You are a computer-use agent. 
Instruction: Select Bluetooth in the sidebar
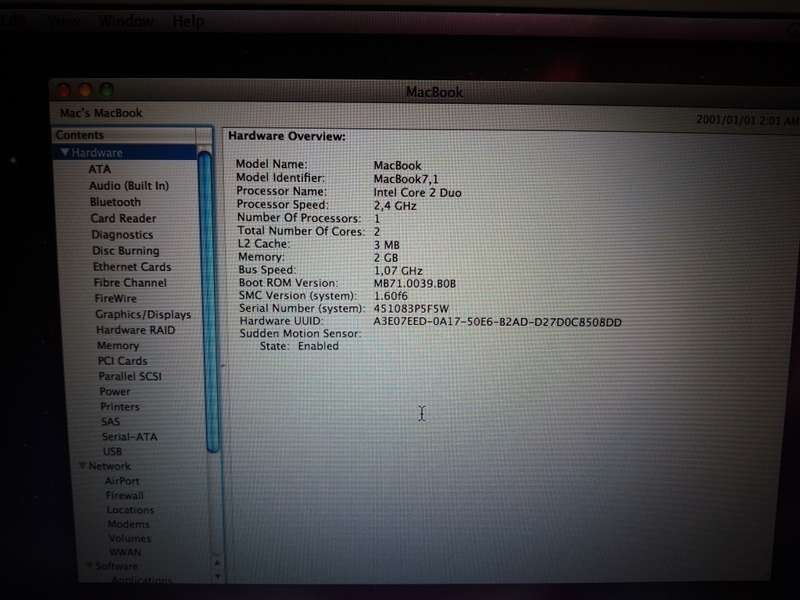point(115,202)
